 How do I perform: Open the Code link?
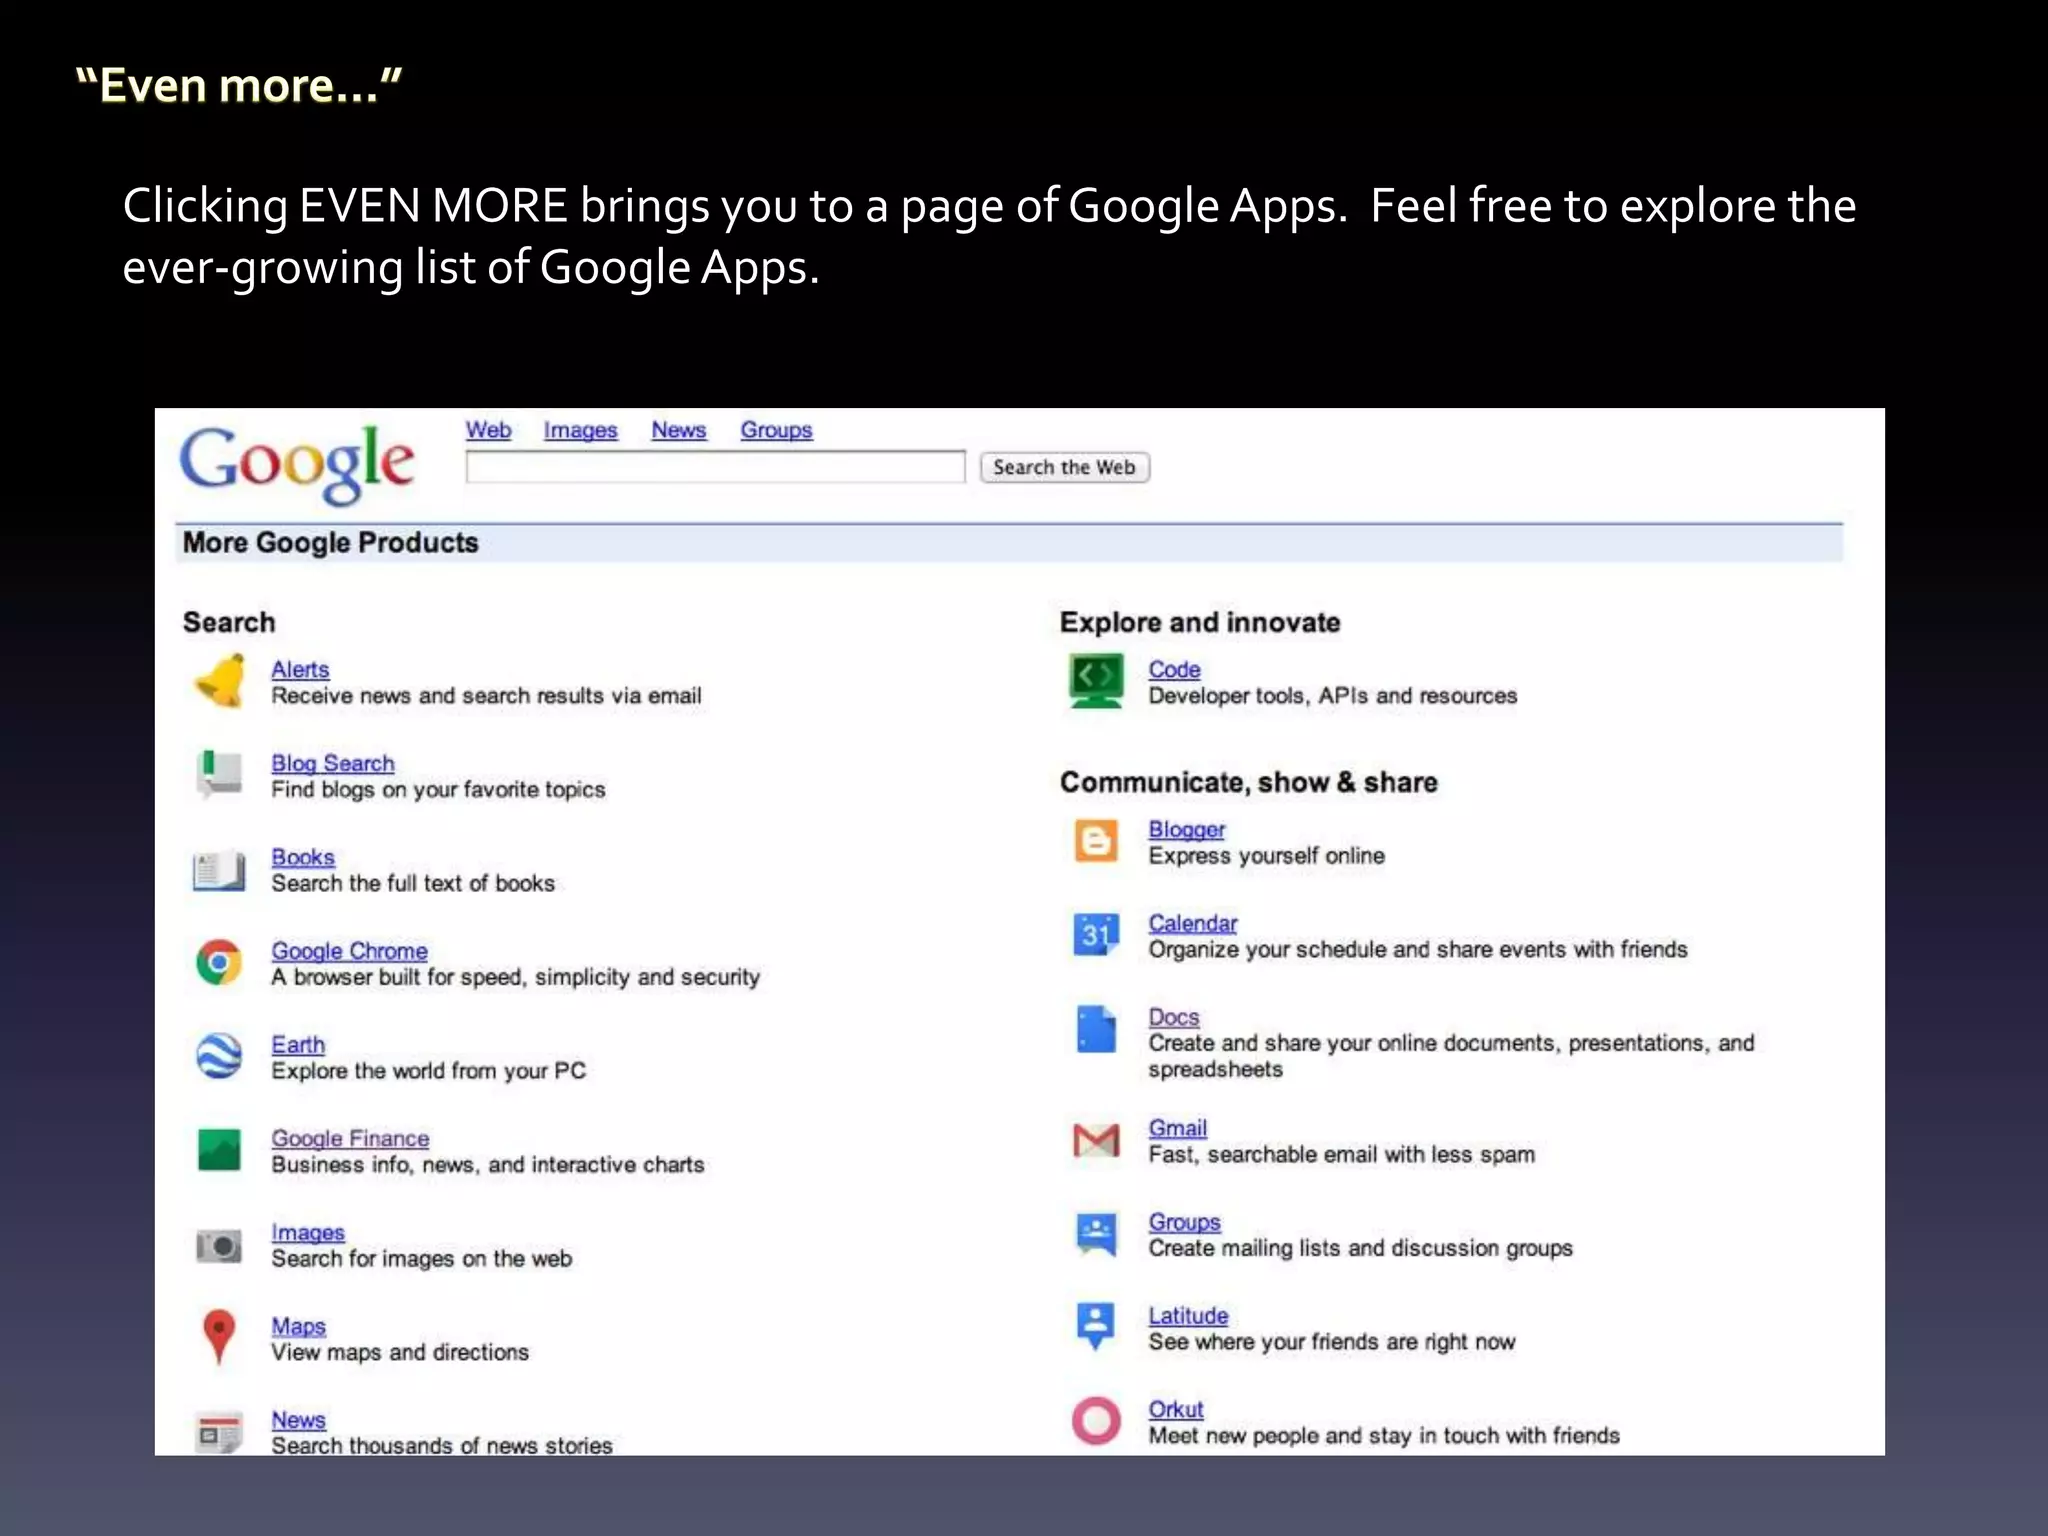point(1174,669)
